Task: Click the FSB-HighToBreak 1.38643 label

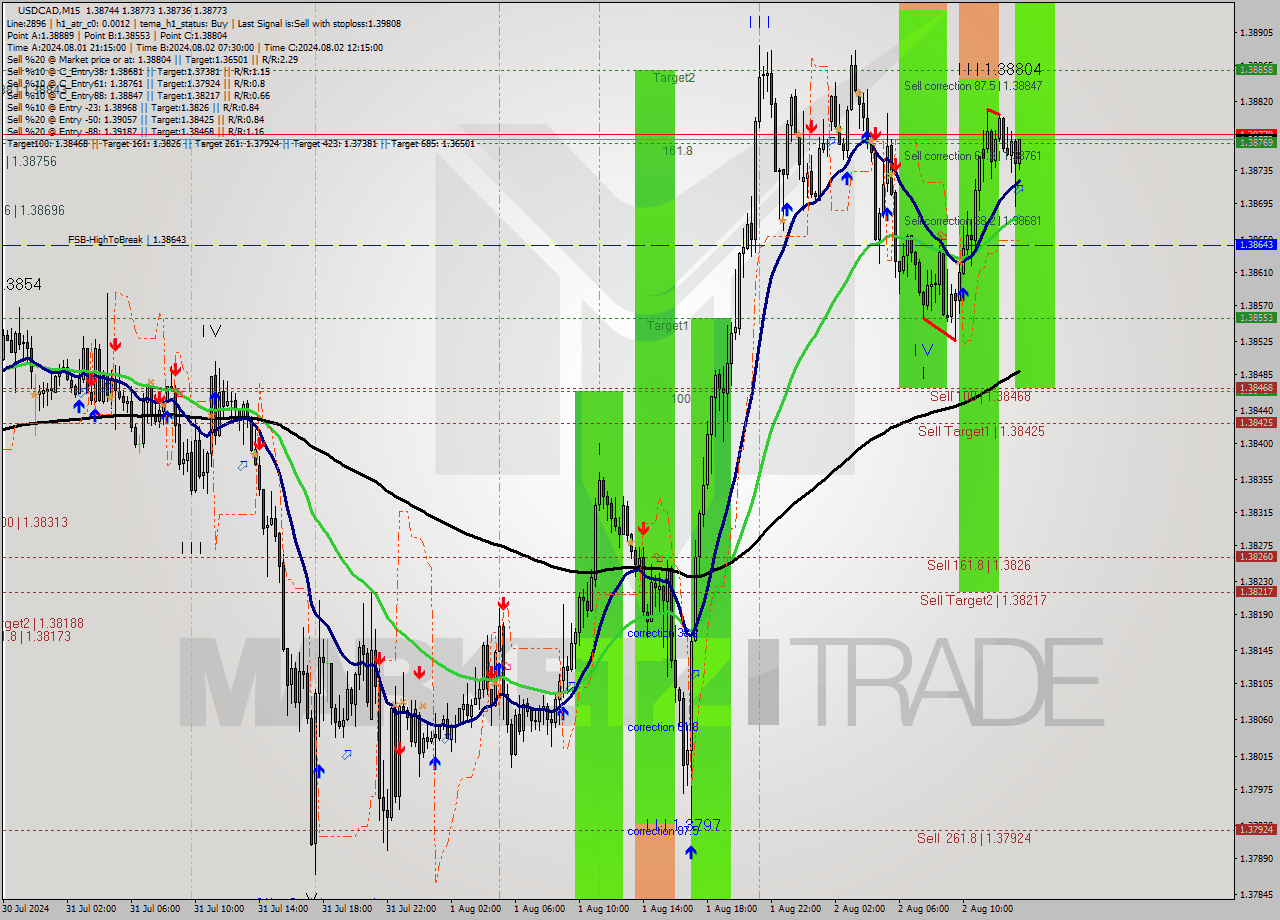Action: click(127, 240)
